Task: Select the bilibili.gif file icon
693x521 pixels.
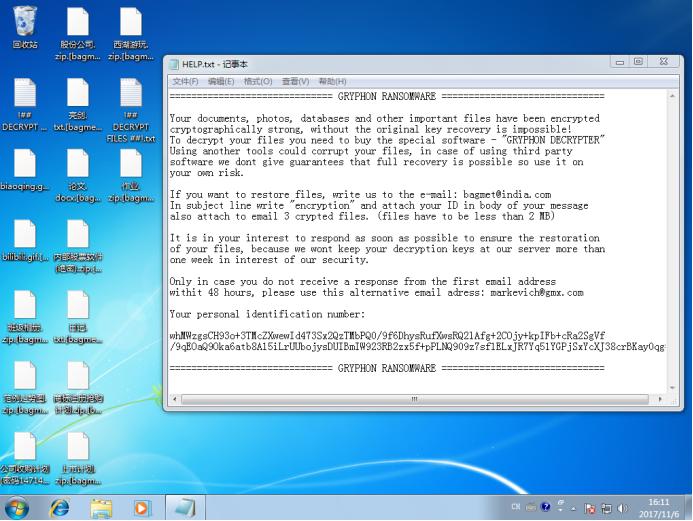Action: click(25, 241)
